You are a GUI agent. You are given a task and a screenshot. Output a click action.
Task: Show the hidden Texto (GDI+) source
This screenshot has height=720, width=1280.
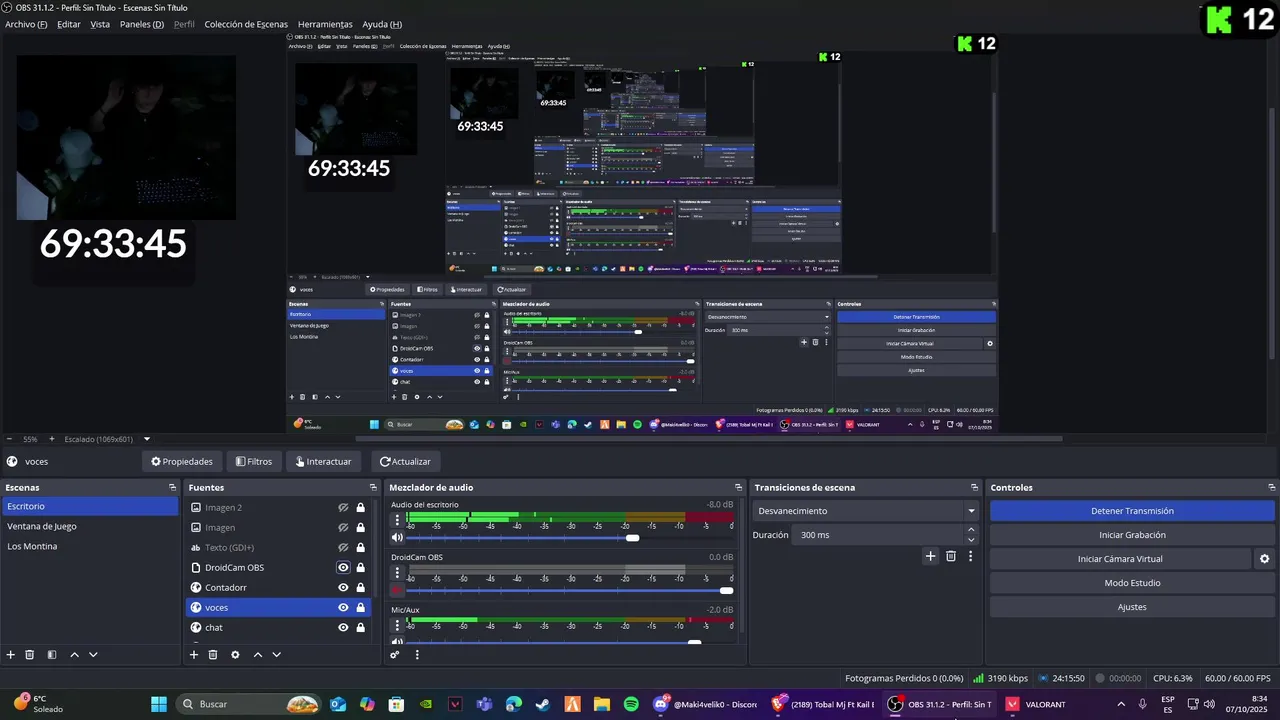click(343, 548)
